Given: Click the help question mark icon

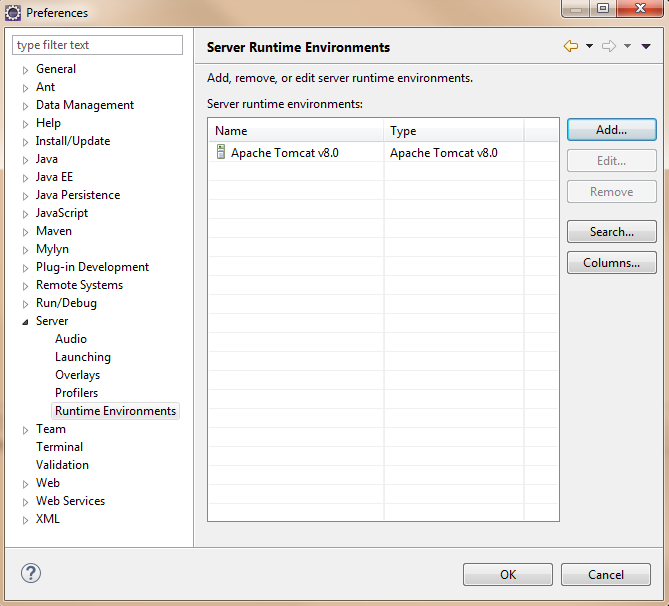Looking at the screenshot, I should tap(31, 573).
